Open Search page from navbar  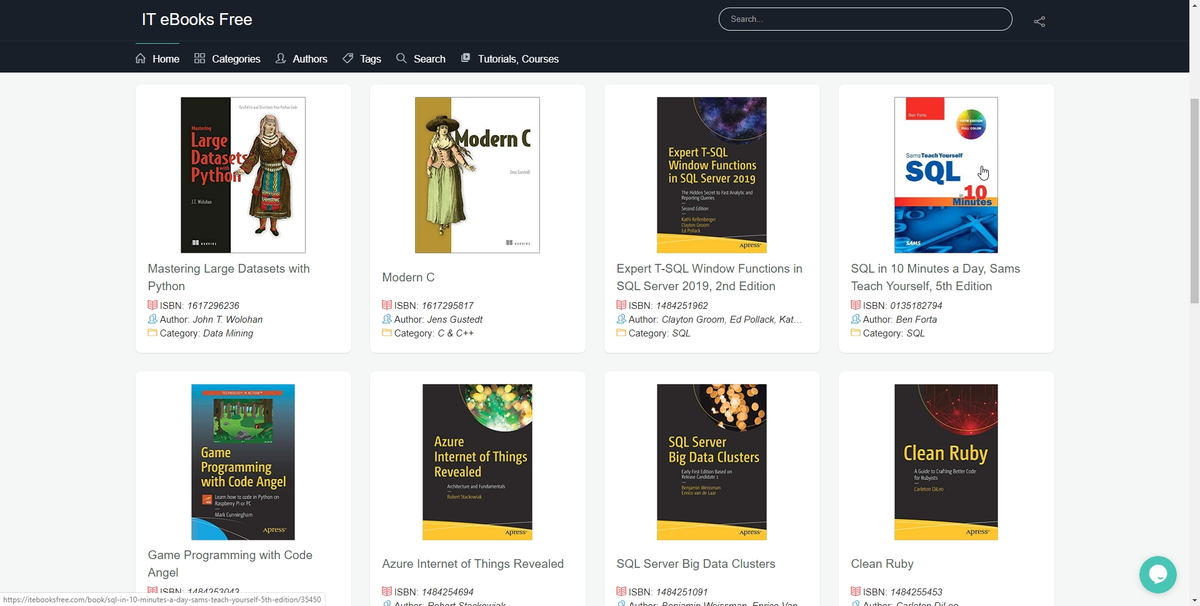coord(420,58)
